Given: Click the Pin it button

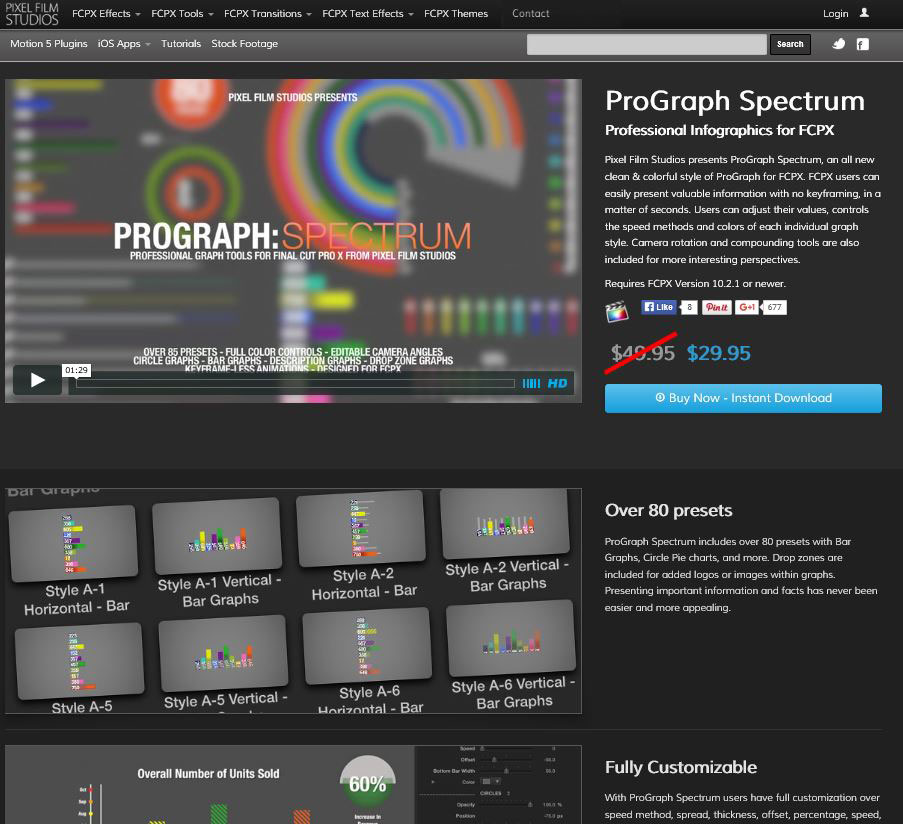Looking at the screenshot, I should coord(716,307).
